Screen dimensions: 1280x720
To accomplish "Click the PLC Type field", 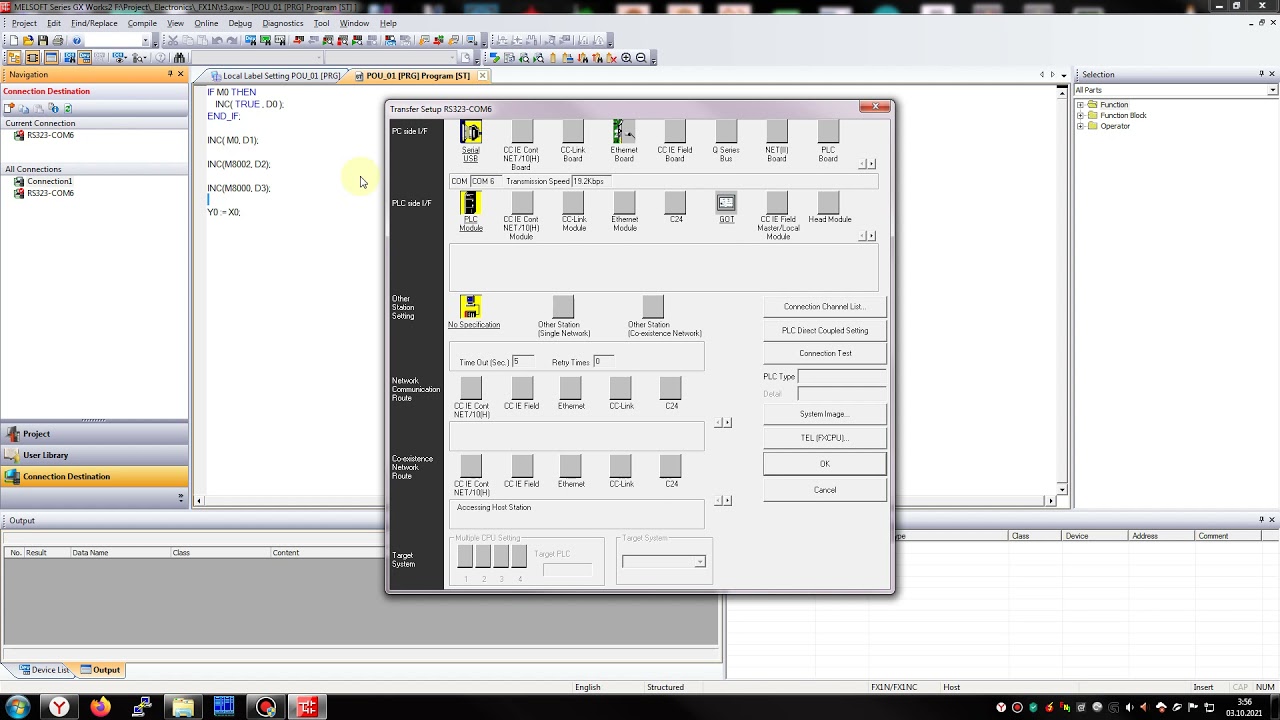I will pyautogui.click(x=842, y=377).
